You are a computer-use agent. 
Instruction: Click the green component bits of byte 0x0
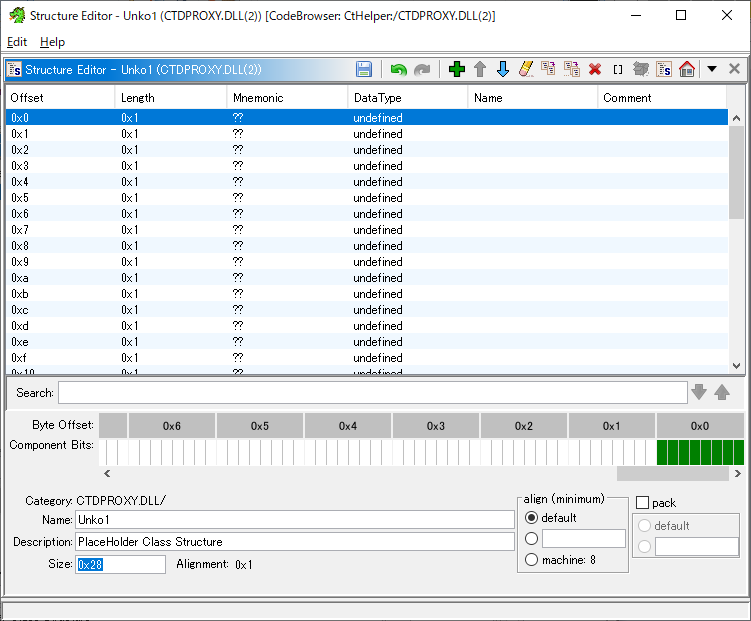coord(700,452)
